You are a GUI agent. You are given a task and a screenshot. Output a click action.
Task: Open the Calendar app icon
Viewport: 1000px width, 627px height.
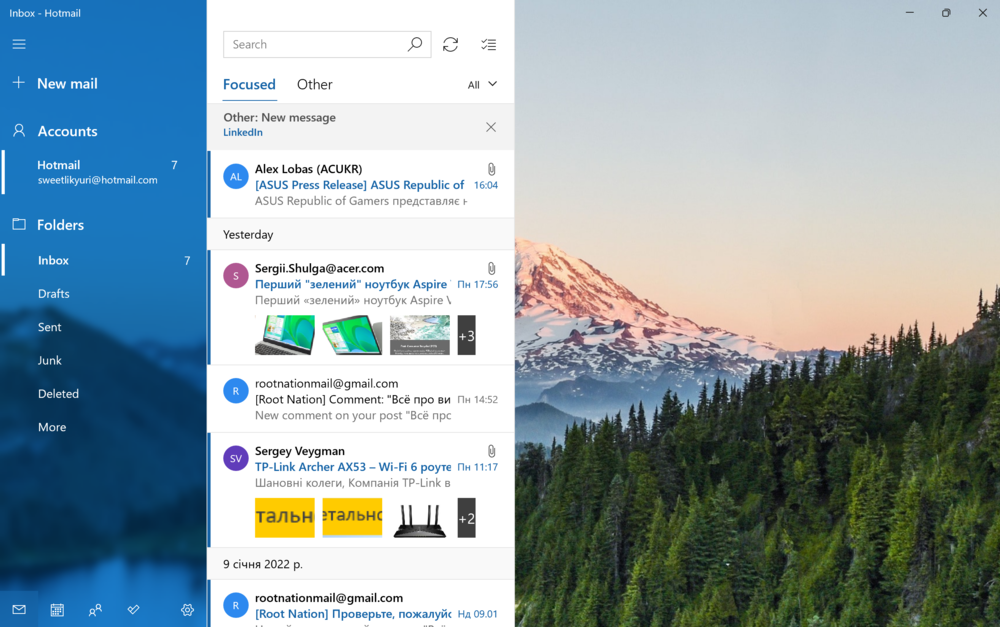pos(57,610)
